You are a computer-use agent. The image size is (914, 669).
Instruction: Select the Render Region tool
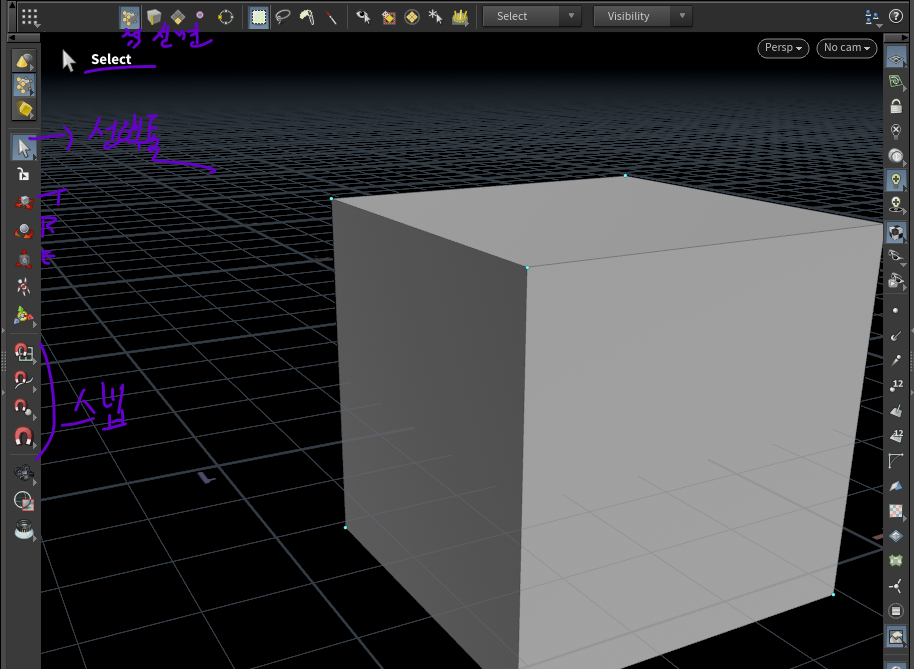click(23, 501)
